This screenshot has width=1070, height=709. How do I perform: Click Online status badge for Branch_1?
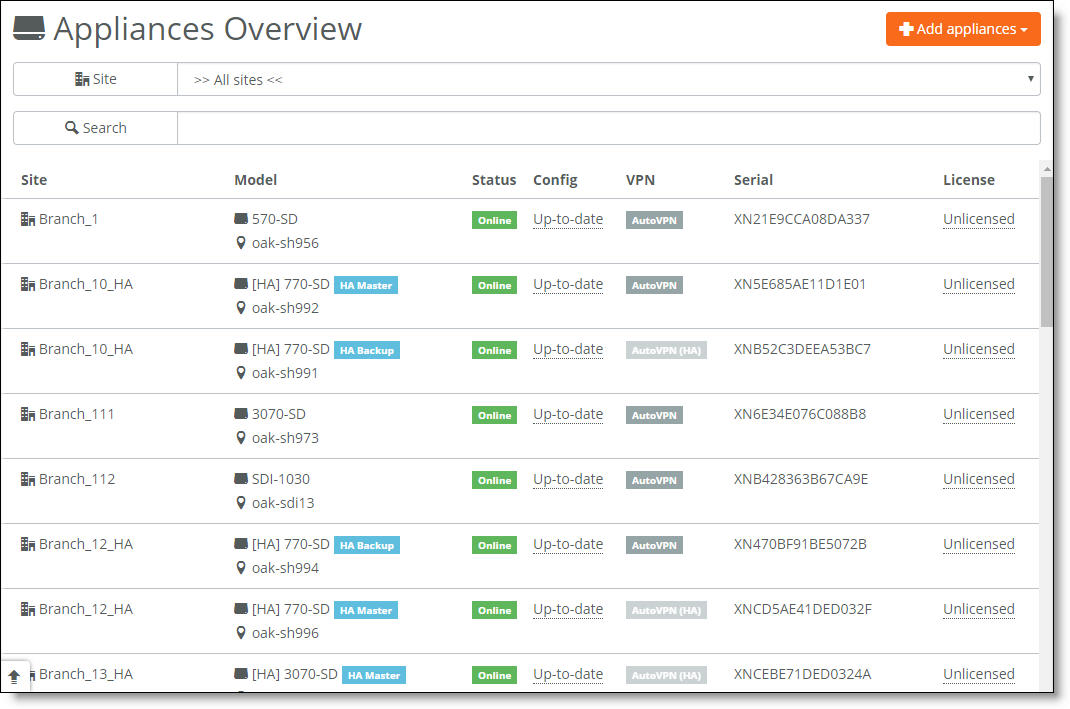(494, 220)
